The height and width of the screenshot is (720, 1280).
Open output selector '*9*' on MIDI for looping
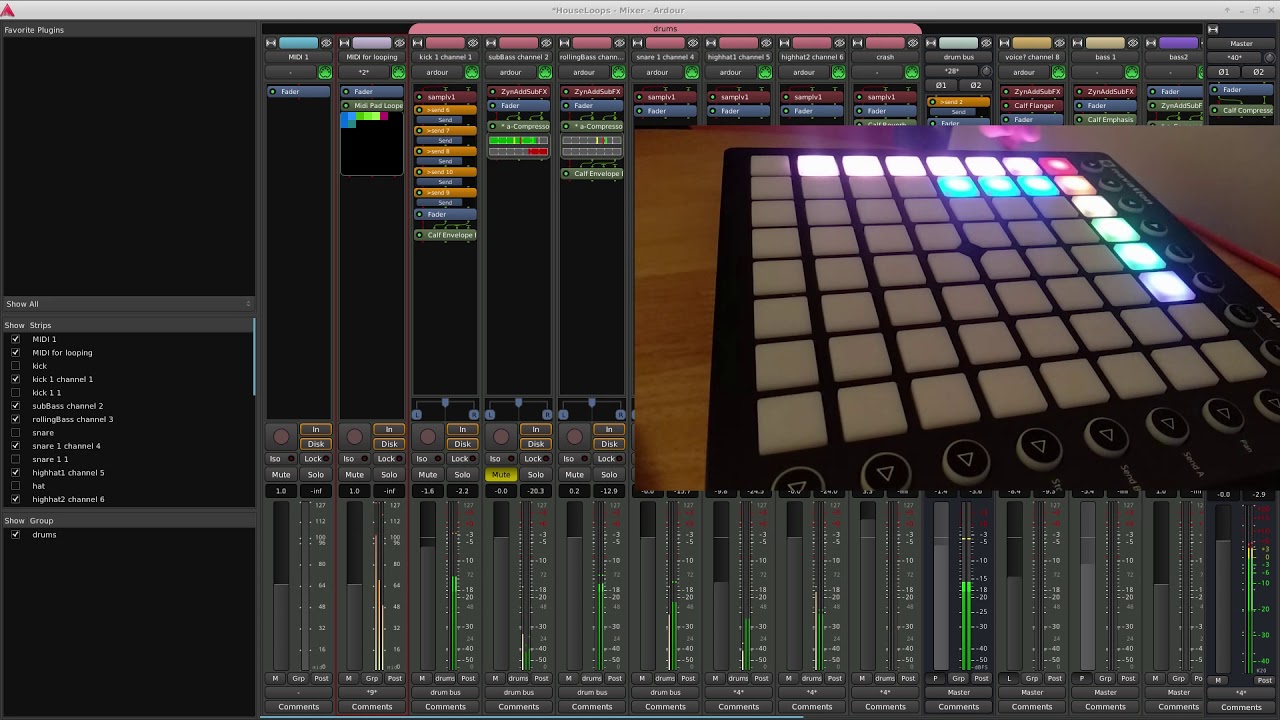pyautogui.click(x=372, y=692)
